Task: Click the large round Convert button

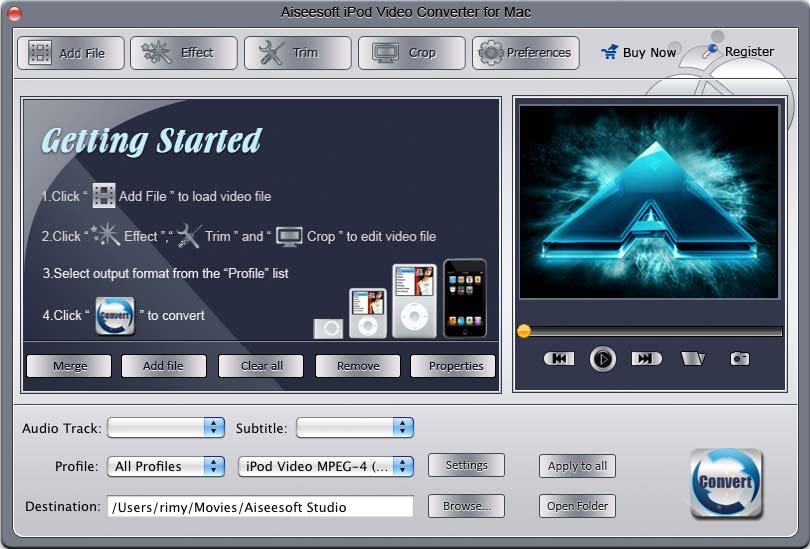Action: [726, 482]
